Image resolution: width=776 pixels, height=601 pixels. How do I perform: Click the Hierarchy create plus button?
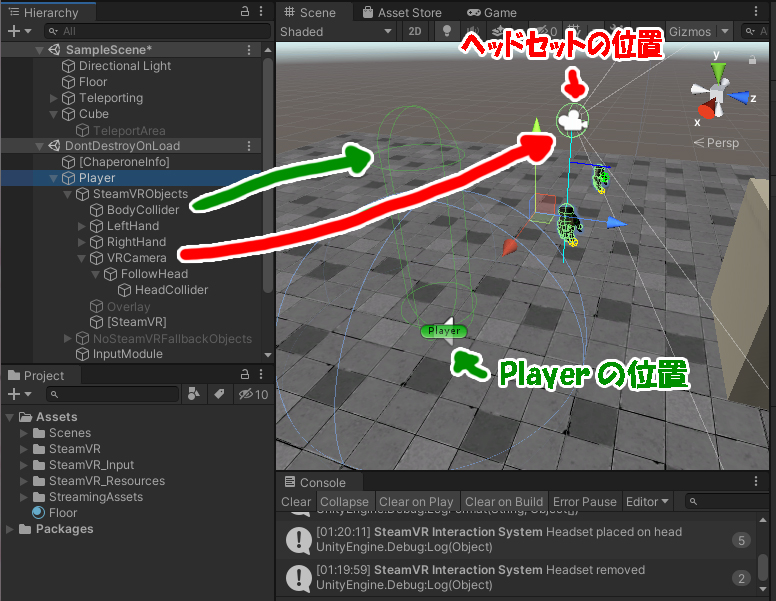(x=14, y=31)
